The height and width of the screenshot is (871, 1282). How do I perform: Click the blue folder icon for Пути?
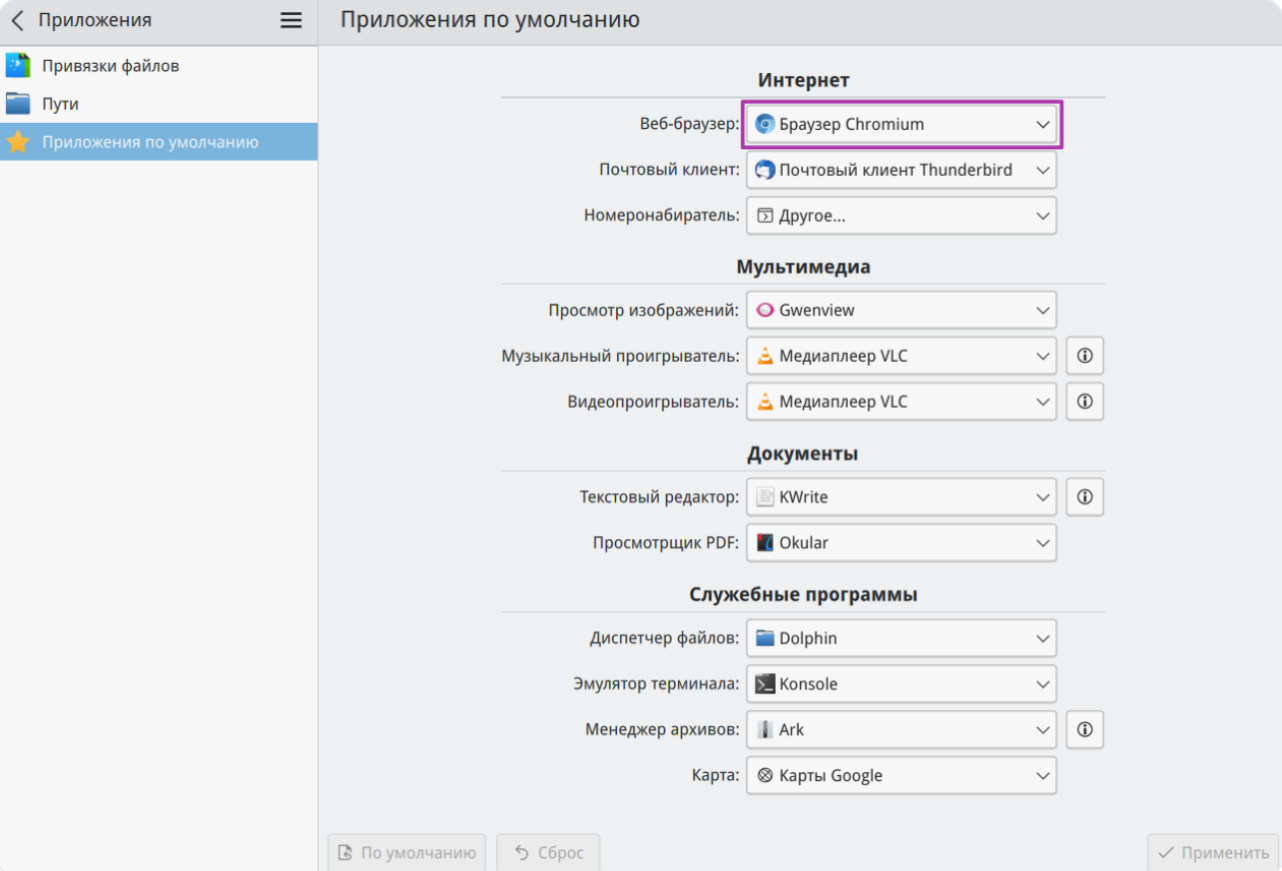18,104
